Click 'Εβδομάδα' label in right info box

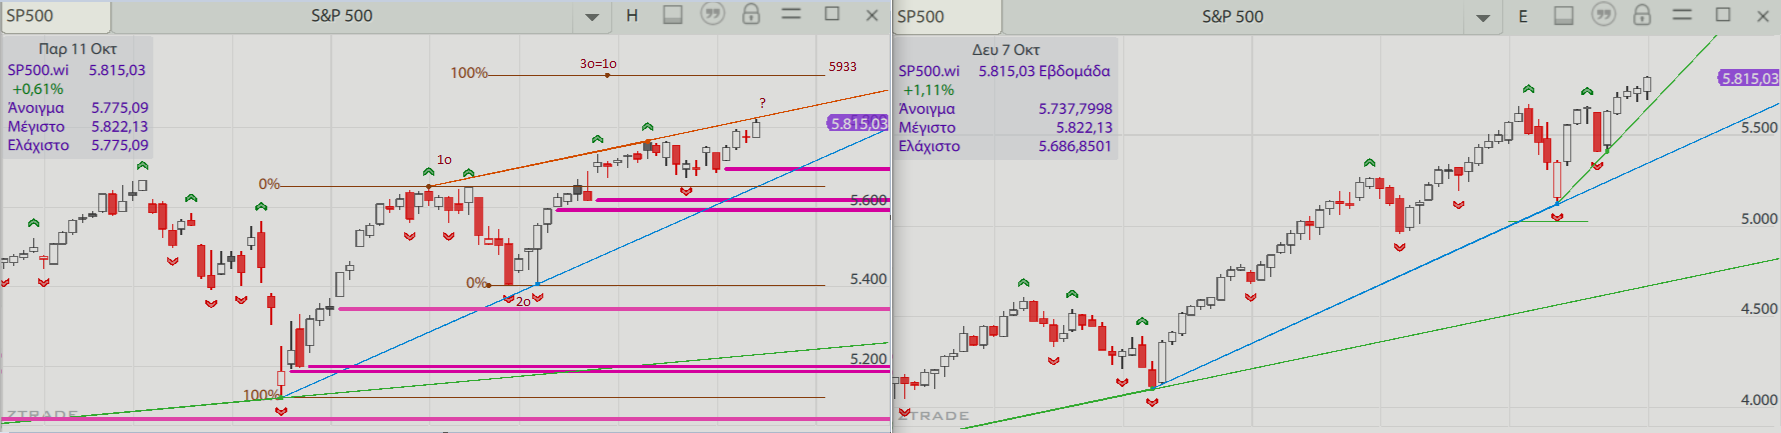point(1075,71)
